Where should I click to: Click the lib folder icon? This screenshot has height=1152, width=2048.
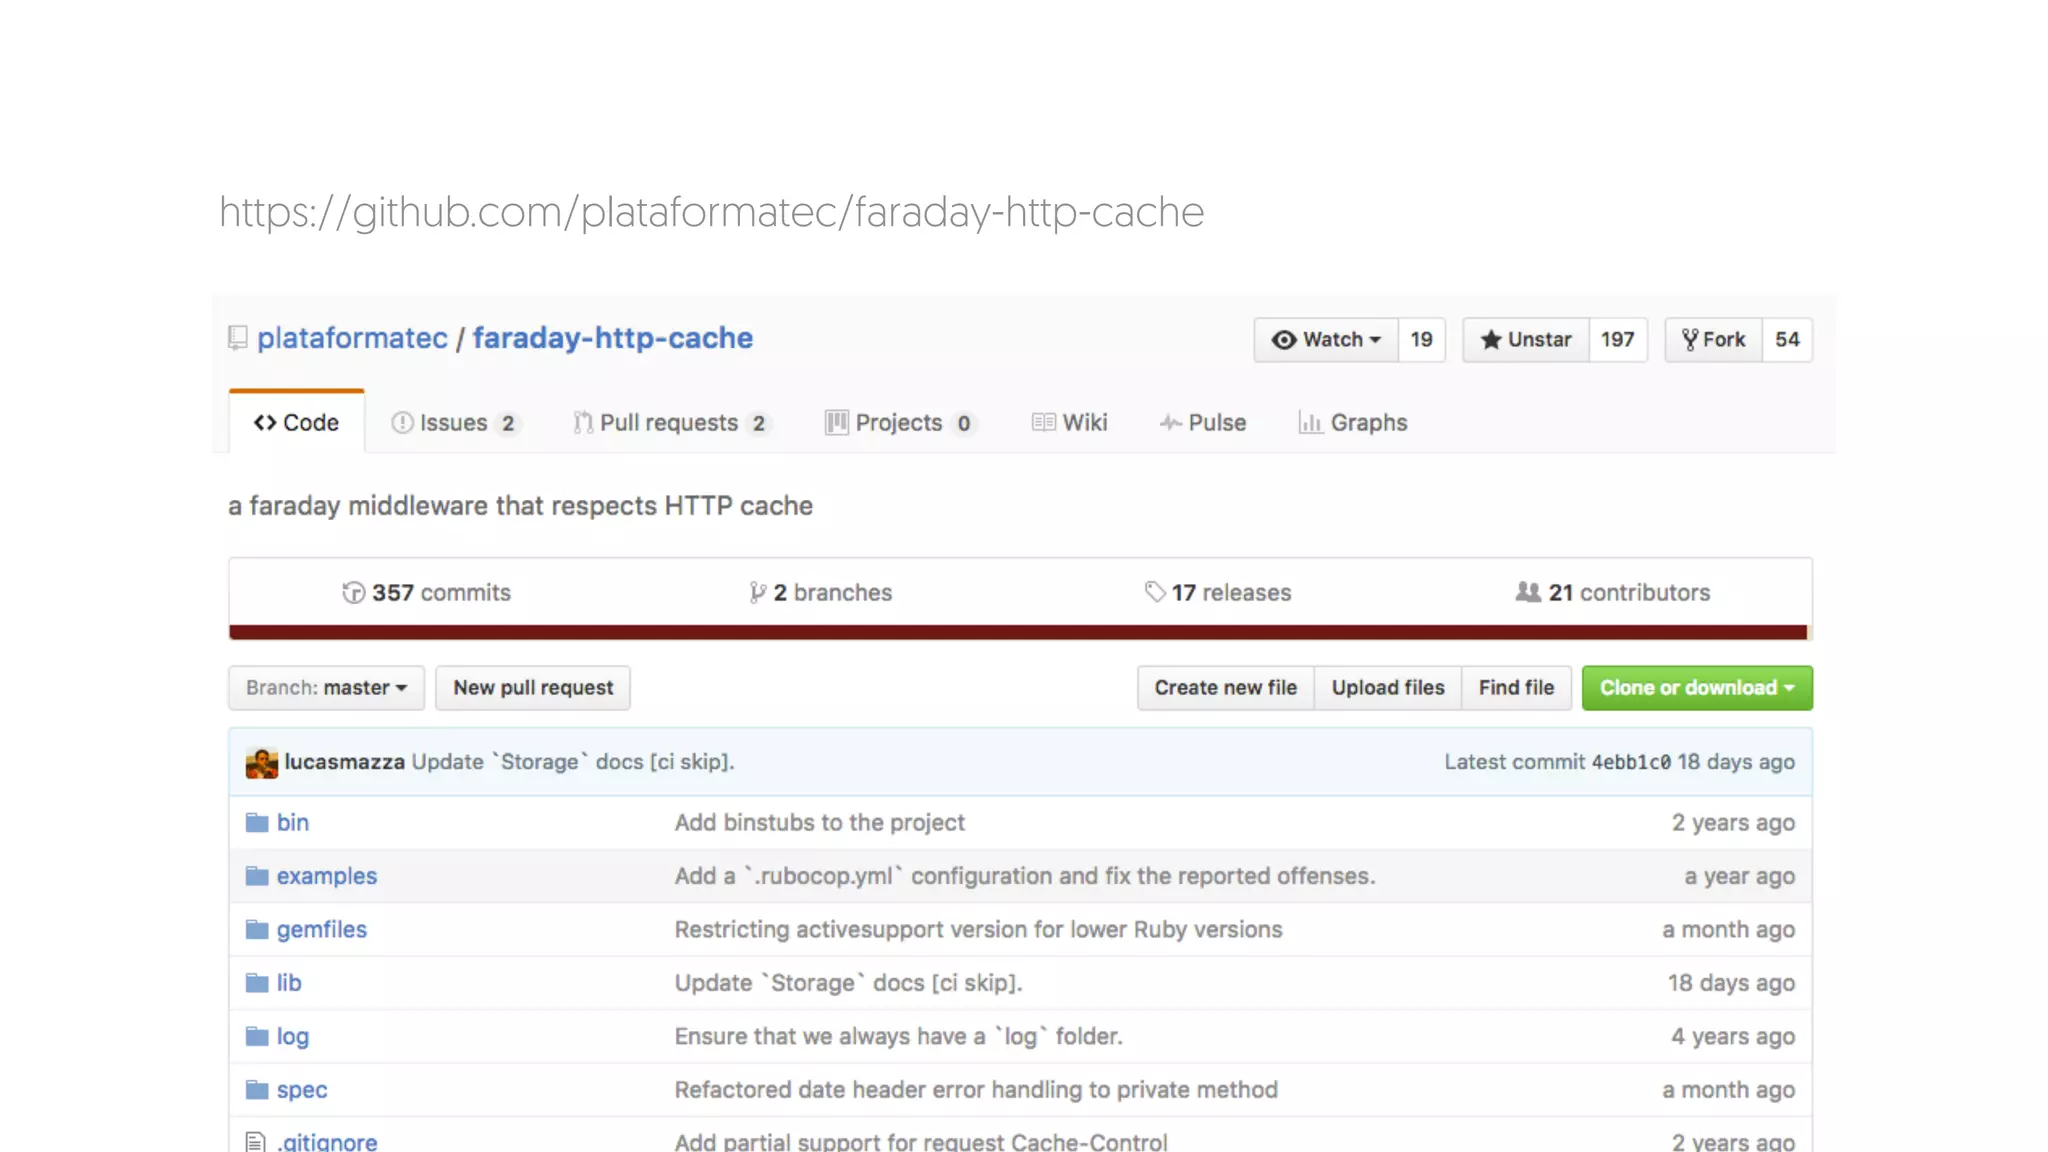click(x=257, y=983)
